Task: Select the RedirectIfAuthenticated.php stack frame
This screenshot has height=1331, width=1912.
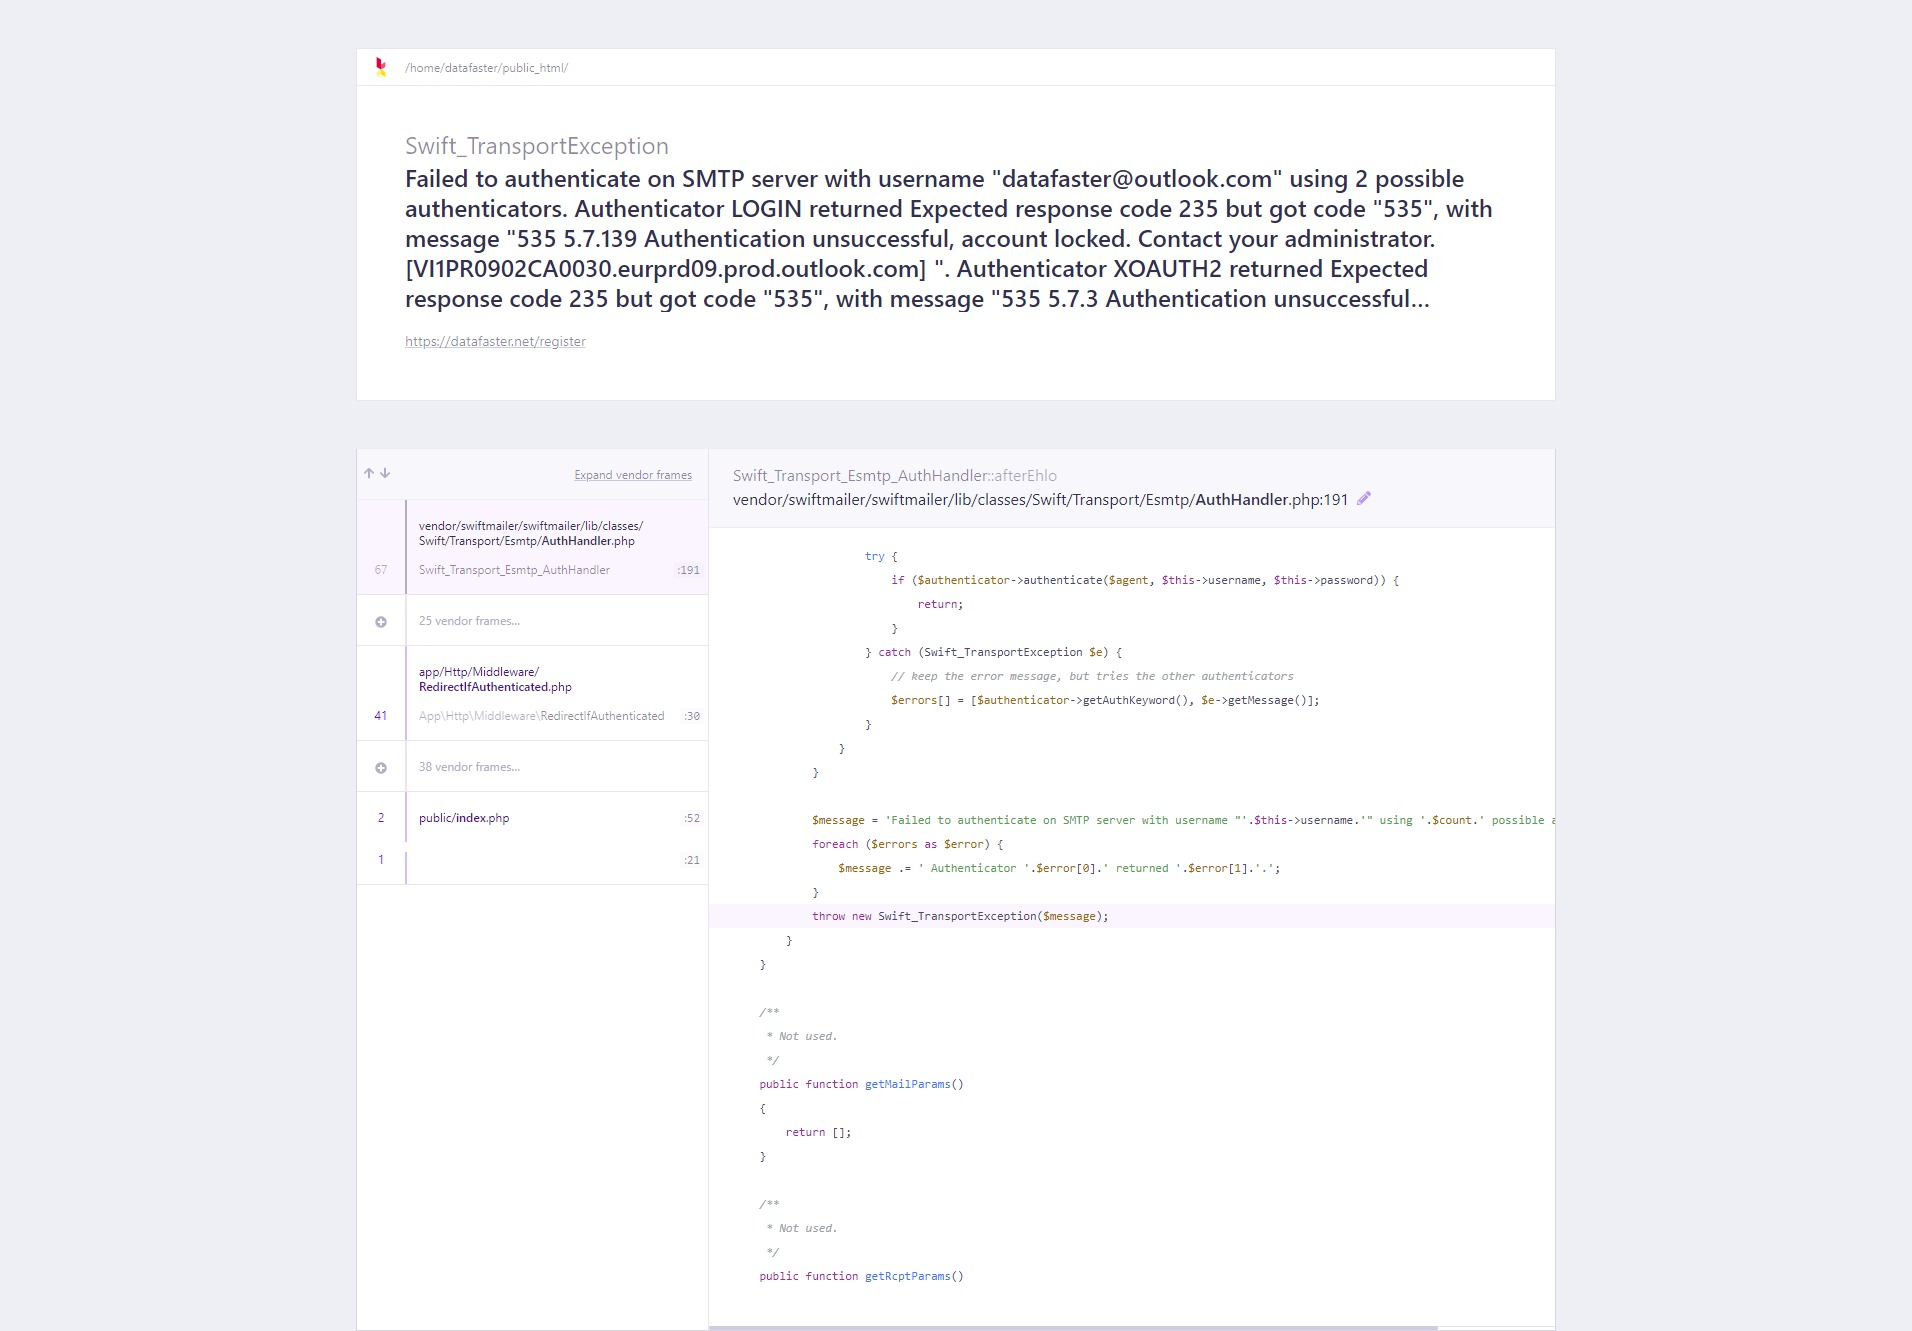Action: [532, 693]
